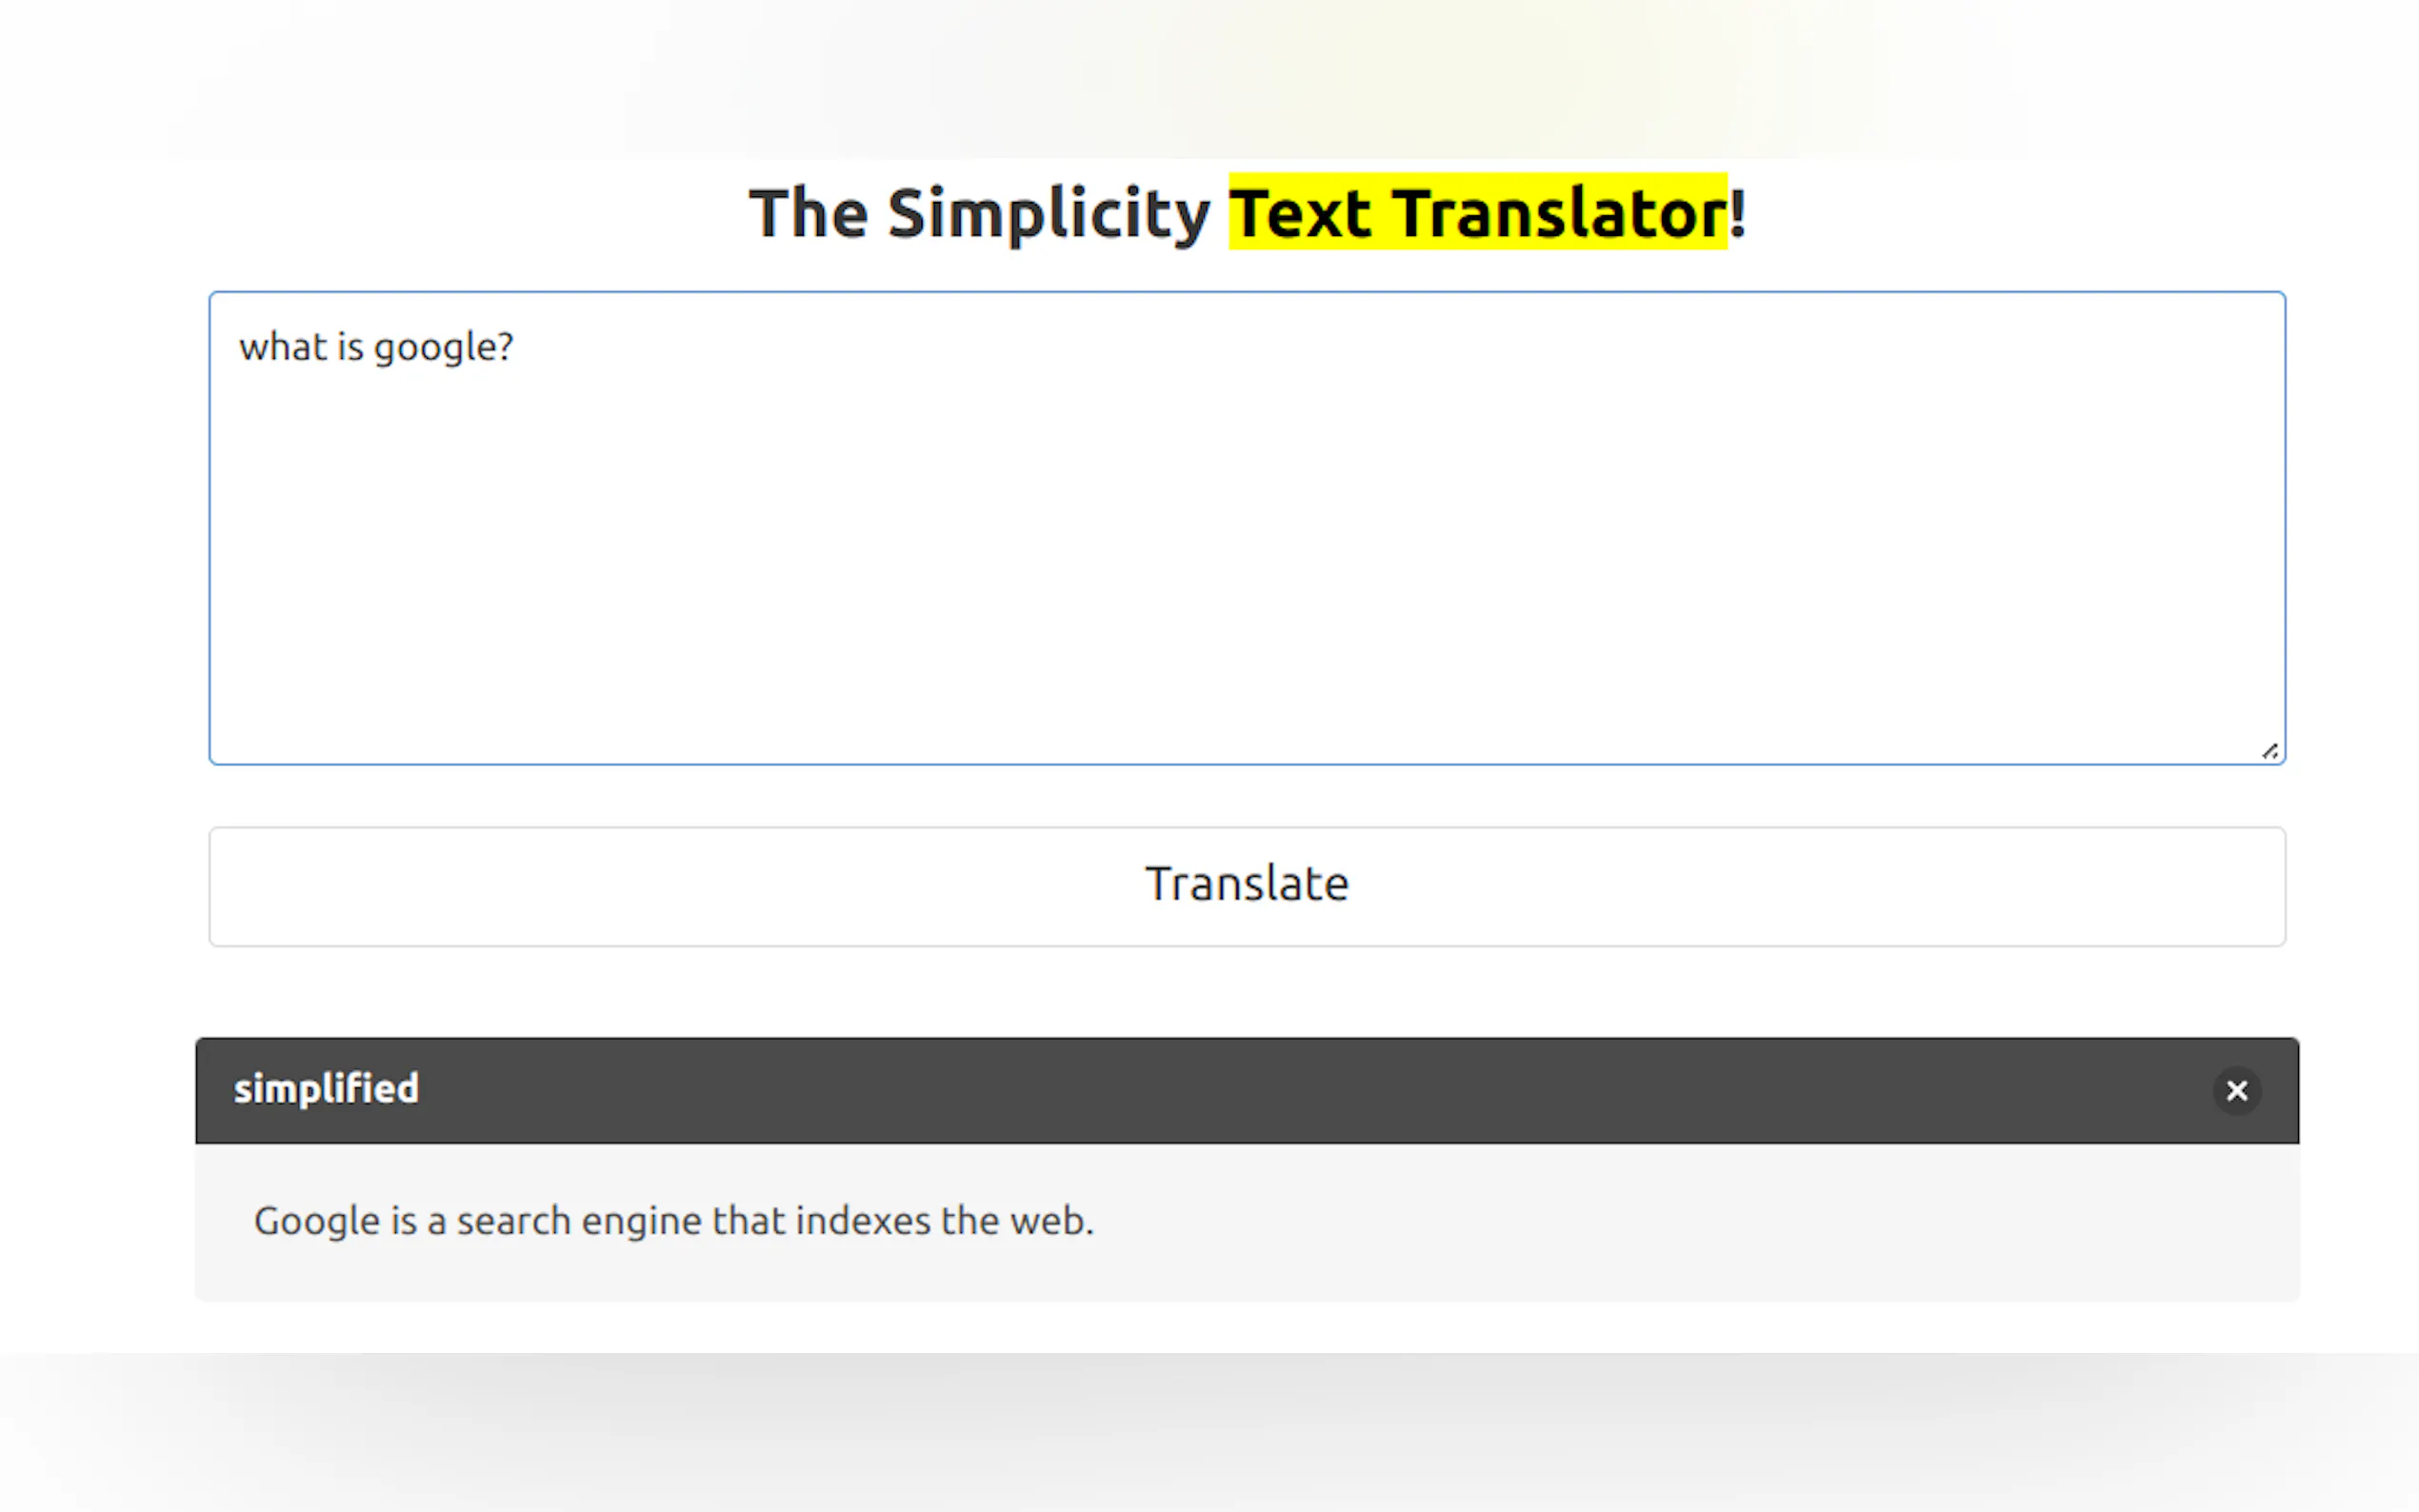
Task: Click the textarea resize handle
Action: (2269, 751)
